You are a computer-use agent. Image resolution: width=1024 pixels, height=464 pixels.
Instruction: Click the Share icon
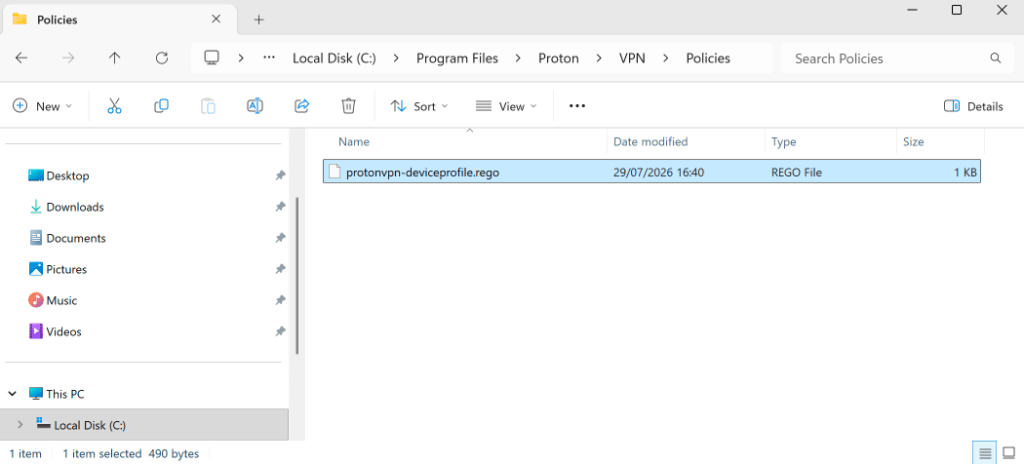point(302,106)
